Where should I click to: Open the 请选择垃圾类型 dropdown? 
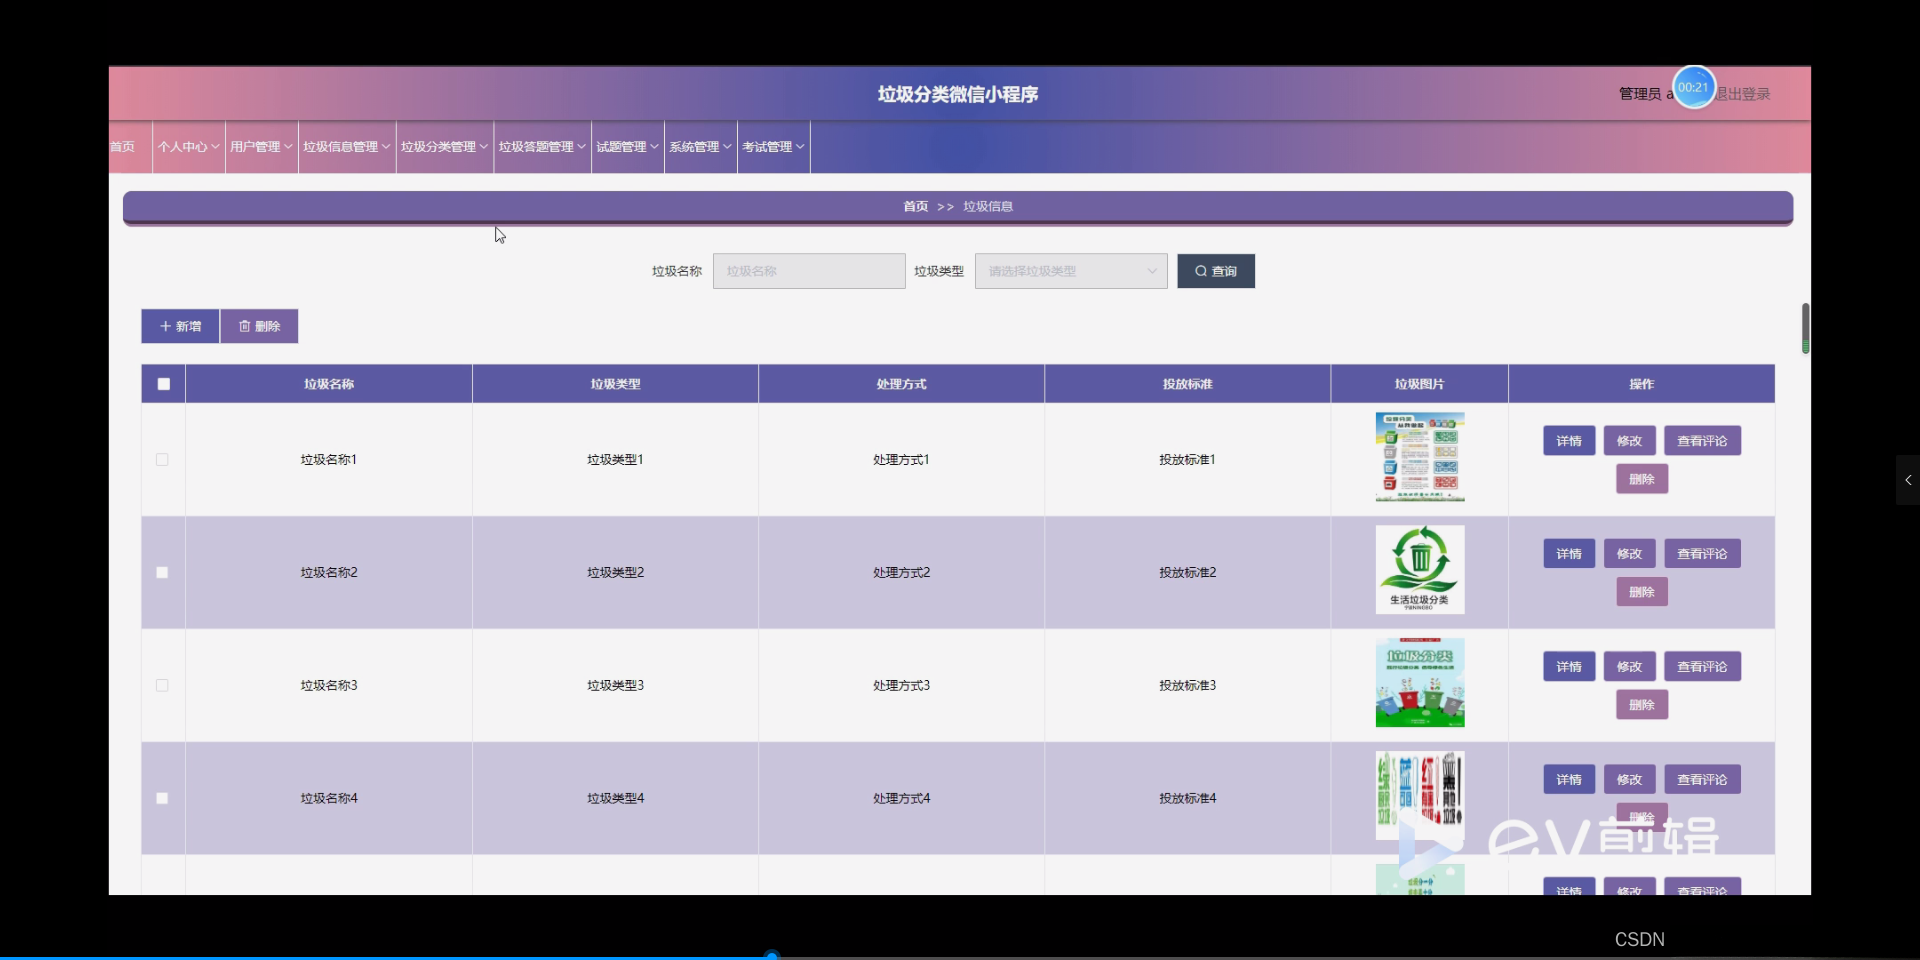pyautogui.click(x=1070, y=270)
